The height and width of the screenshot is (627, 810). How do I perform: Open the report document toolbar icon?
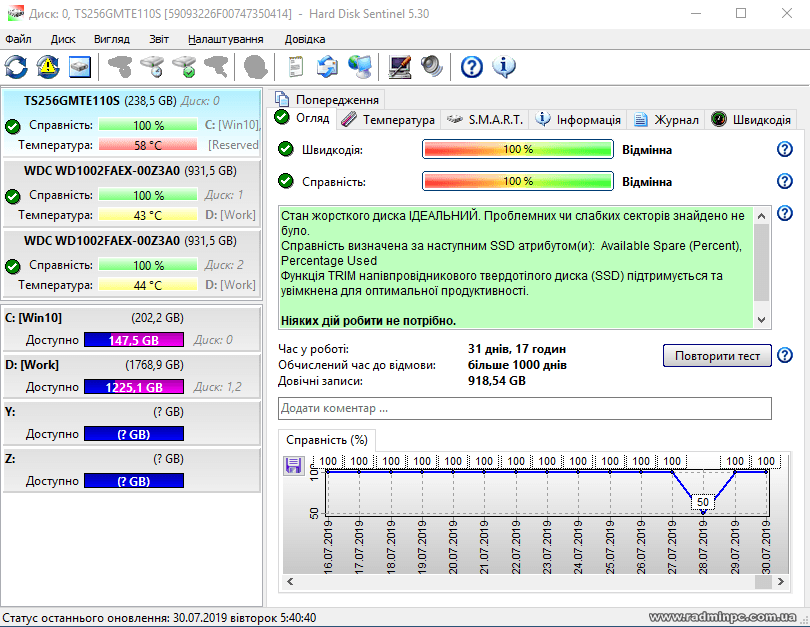[295, 67]
